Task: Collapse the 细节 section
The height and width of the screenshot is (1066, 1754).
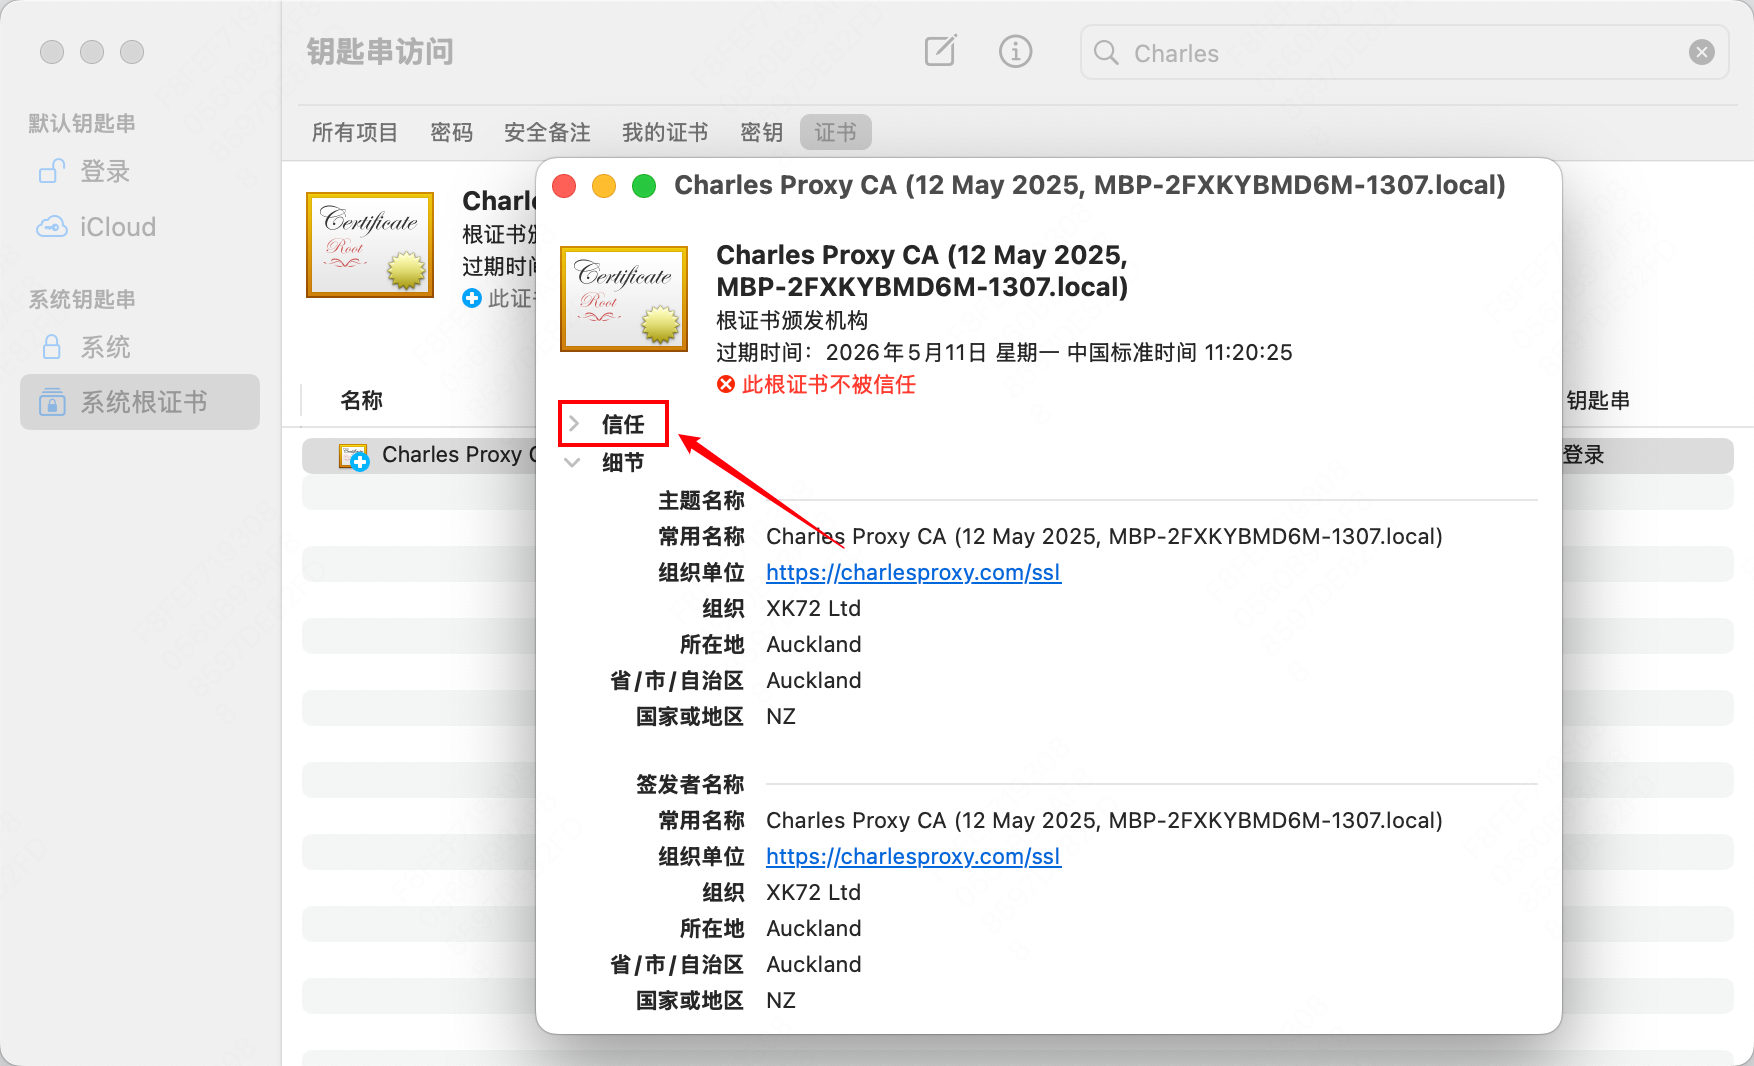Action: pos(573,462)
